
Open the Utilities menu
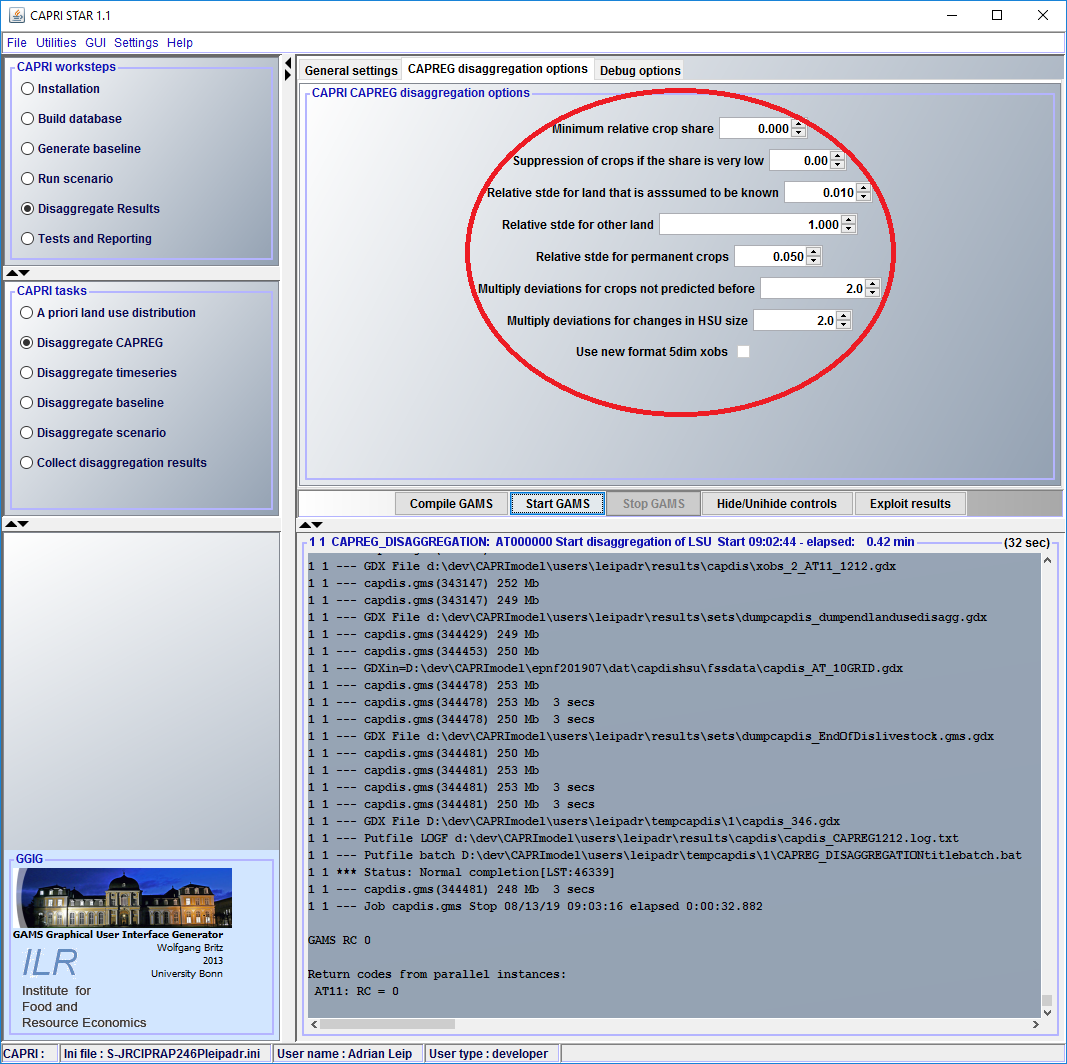click(x=56, y=43)
